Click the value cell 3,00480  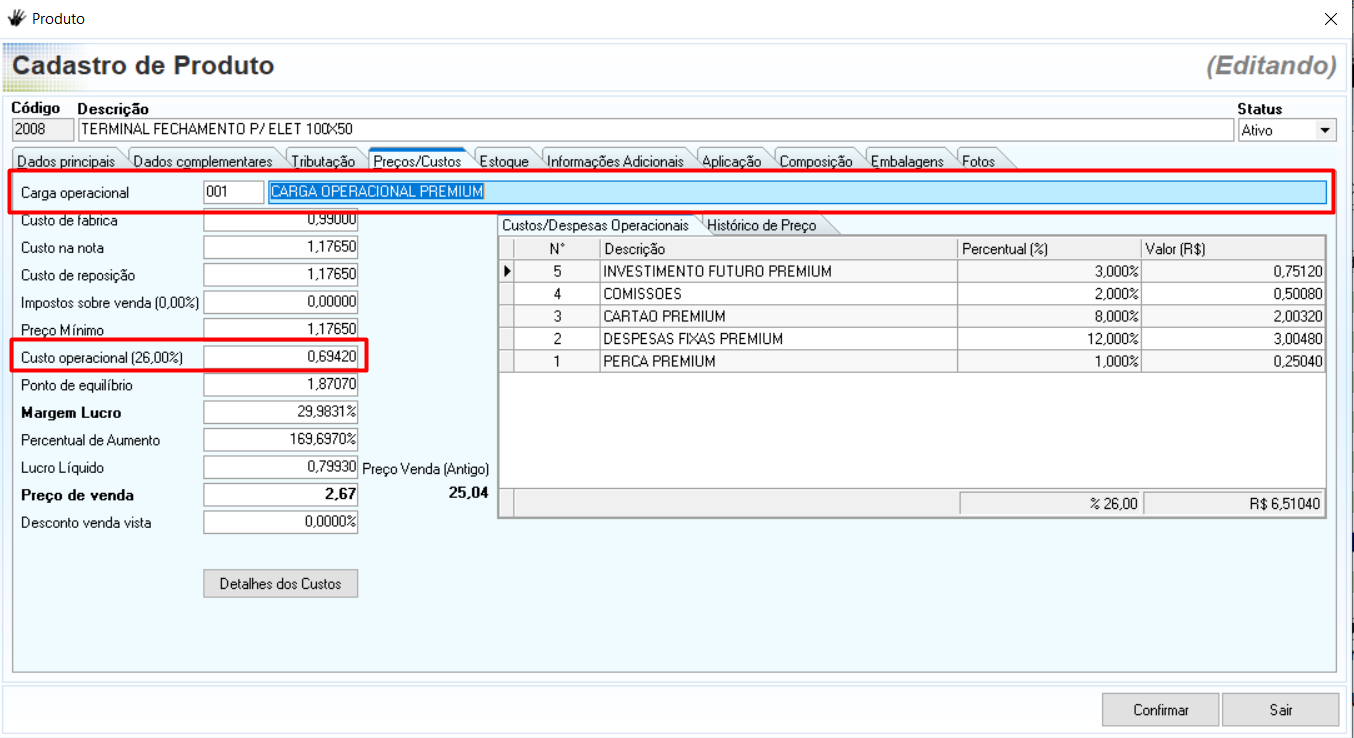point(1233,339)
